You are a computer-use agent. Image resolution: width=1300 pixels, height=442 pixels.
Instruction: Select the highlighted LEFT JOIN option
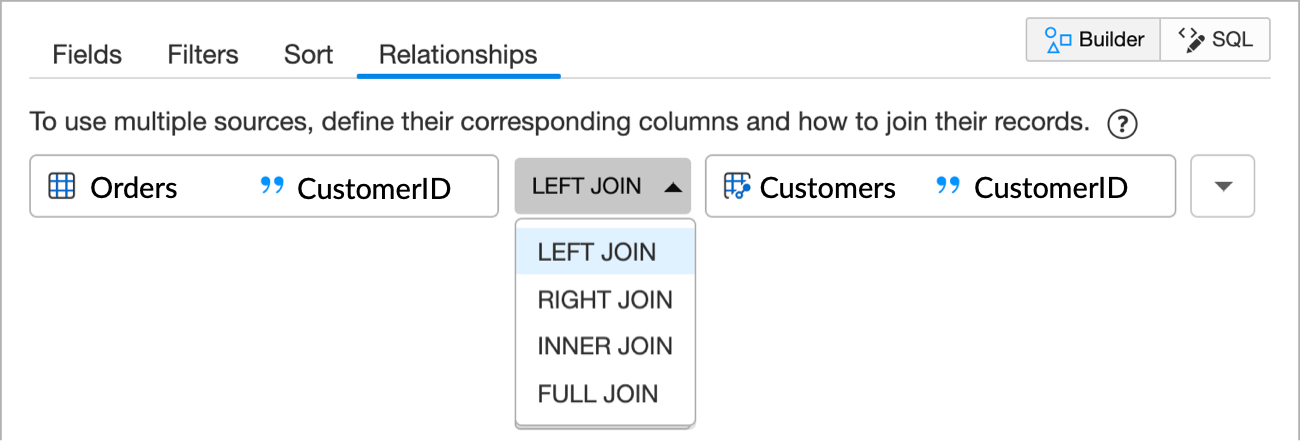[x=597, y=252]
